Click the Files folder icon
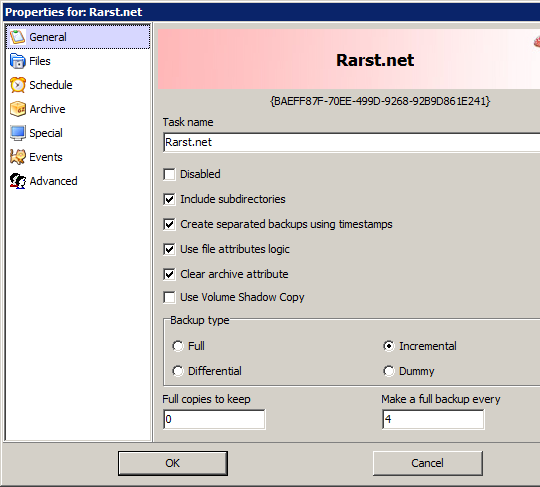540x487 pixels. [18, 61]
